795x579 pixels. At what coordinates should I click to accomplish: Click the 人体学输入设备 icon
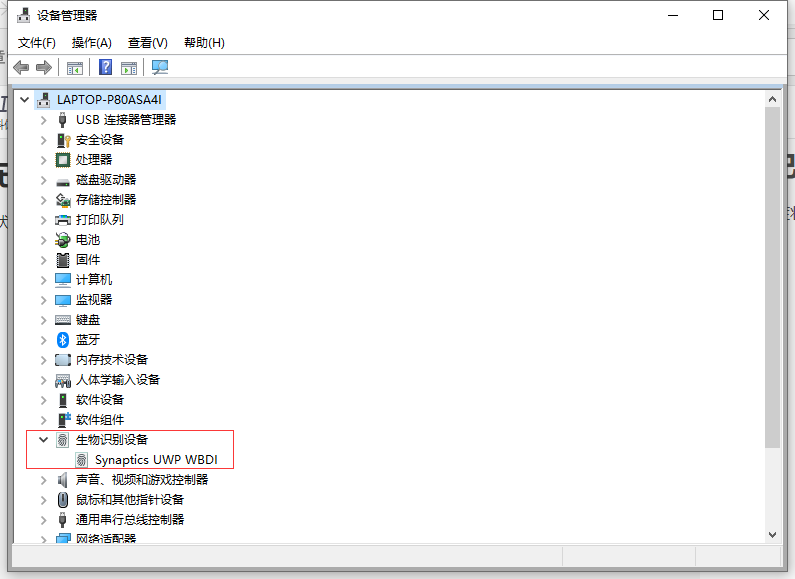tap(63, 380)
